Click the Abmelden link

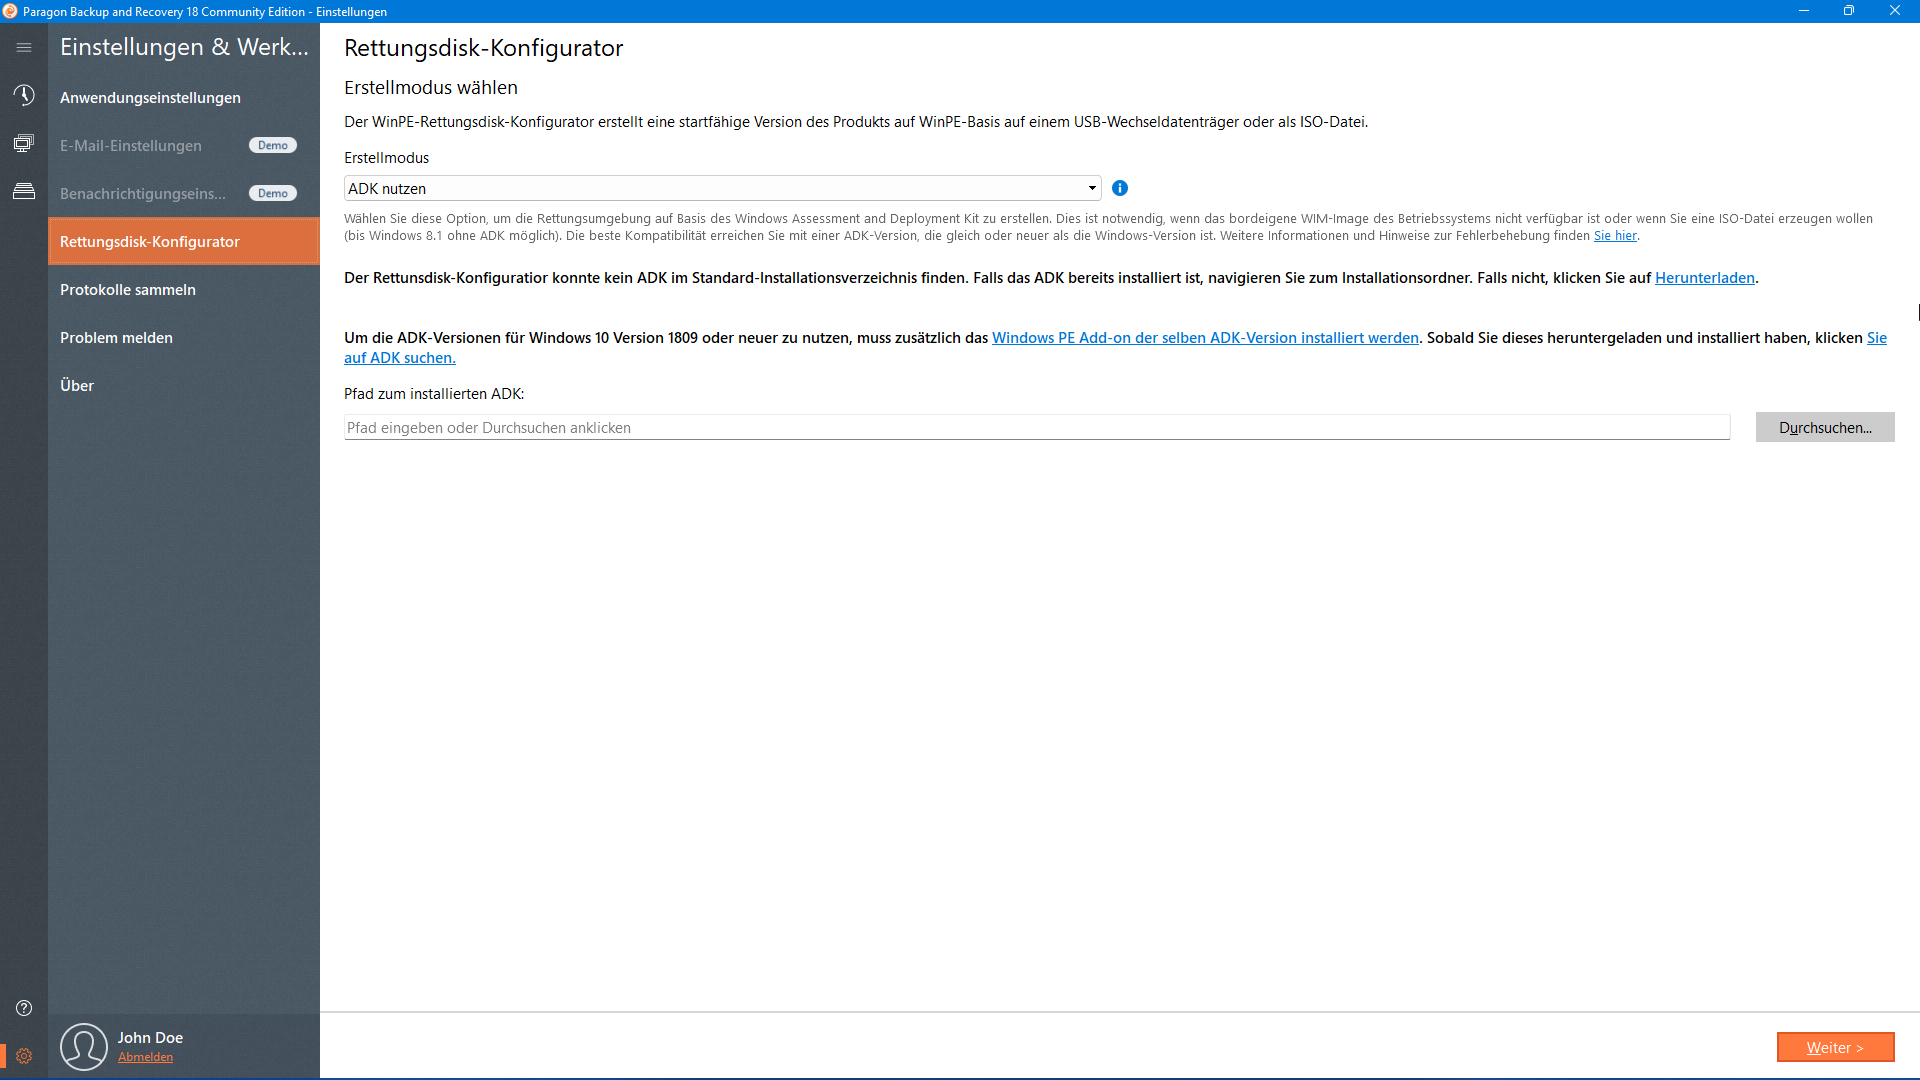click(145, 1057)
